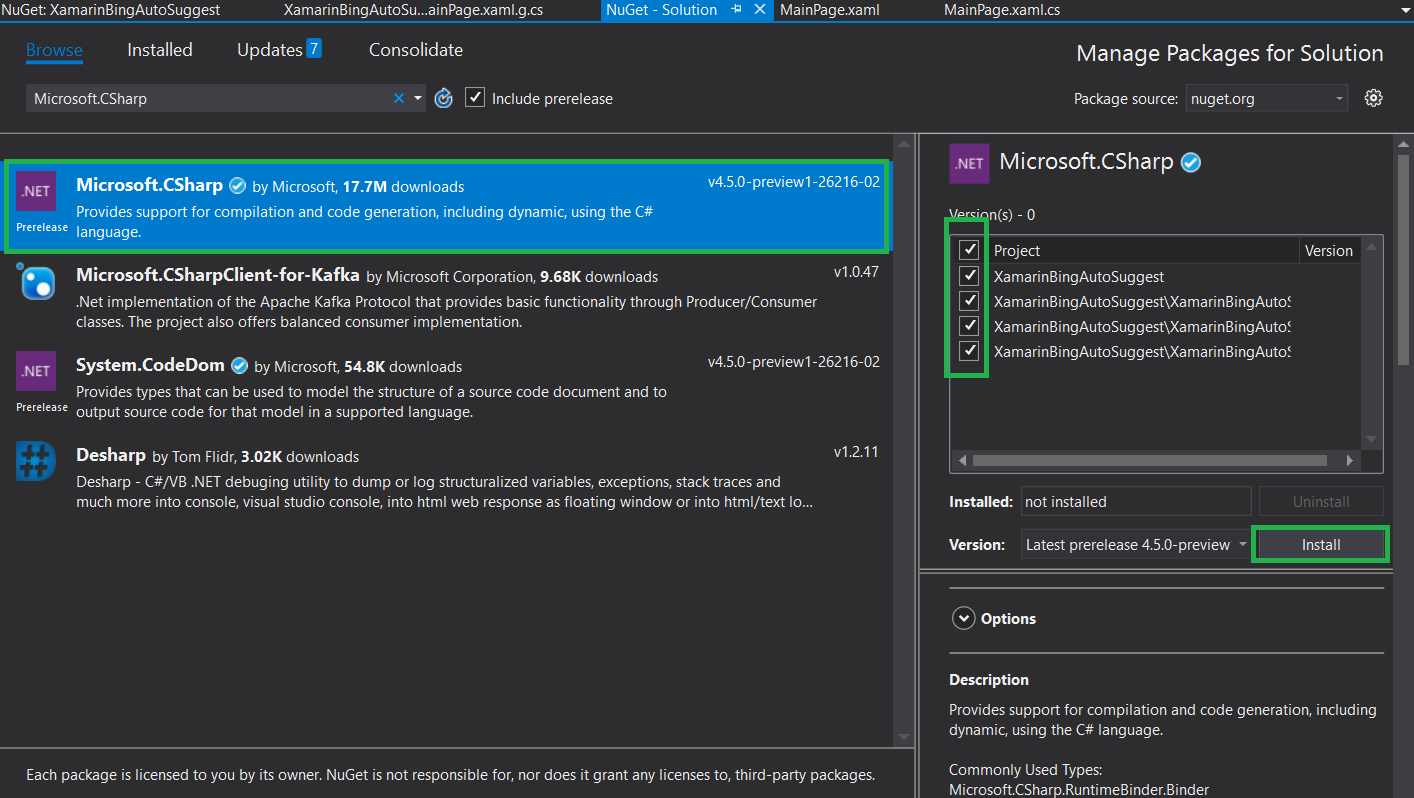1414x798 pixels.
Task: Uncheck the third project row checkbox
Action: point(969,325)
